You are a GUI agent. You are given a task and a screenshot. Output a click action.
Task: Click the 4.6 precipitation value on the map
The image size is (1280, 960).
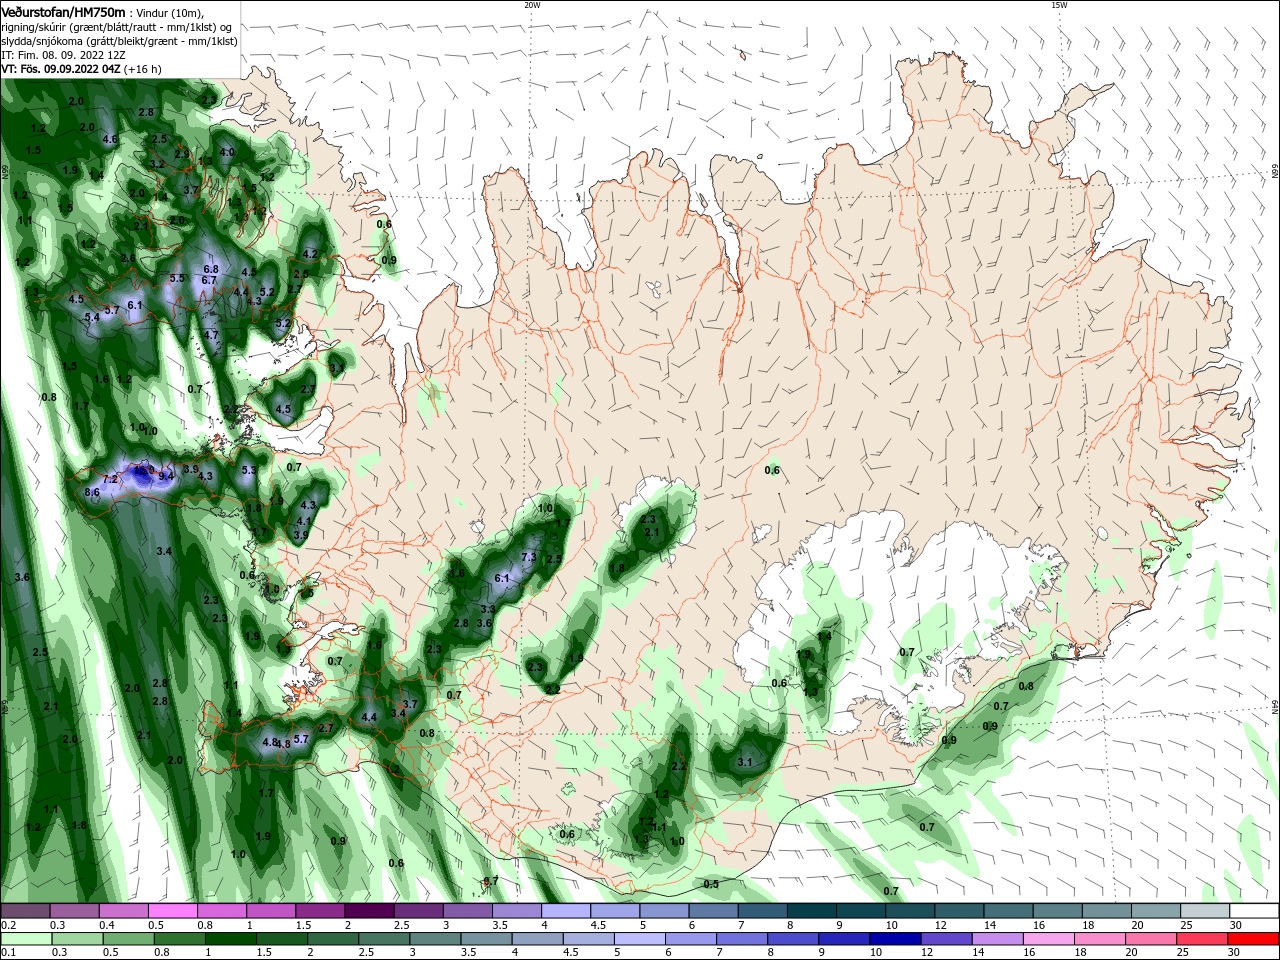(110, 139)
